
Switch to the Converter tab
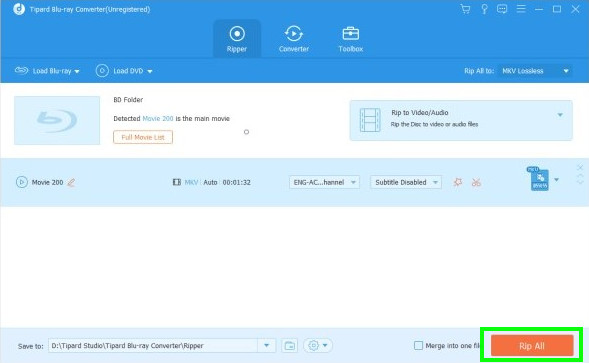[x=294, y=39]
